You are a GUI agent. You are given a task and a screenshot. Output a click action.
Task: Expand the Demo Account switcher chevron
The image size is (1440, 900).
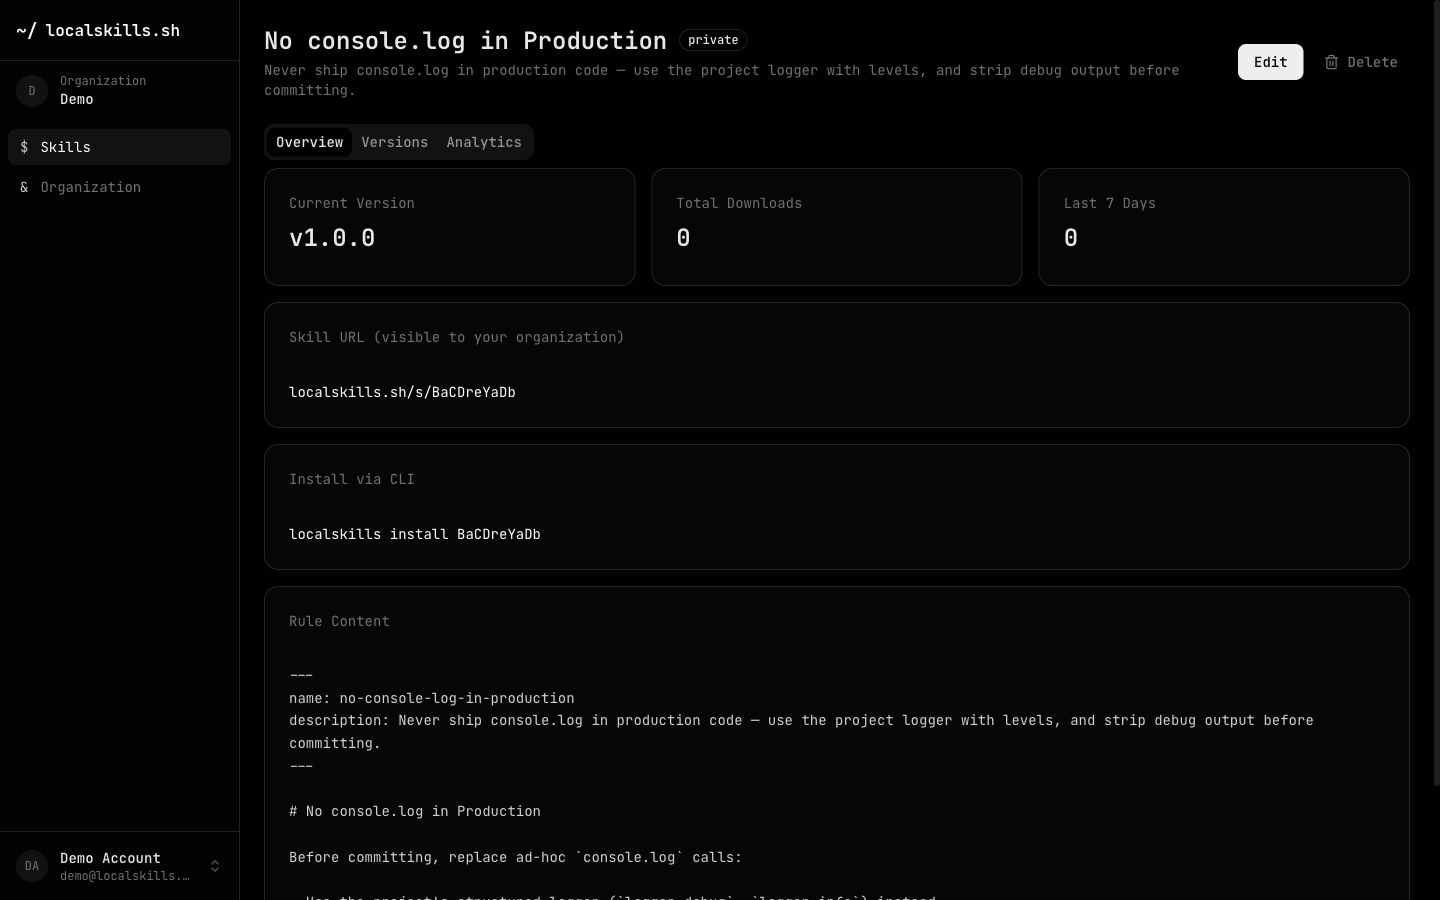215,866
